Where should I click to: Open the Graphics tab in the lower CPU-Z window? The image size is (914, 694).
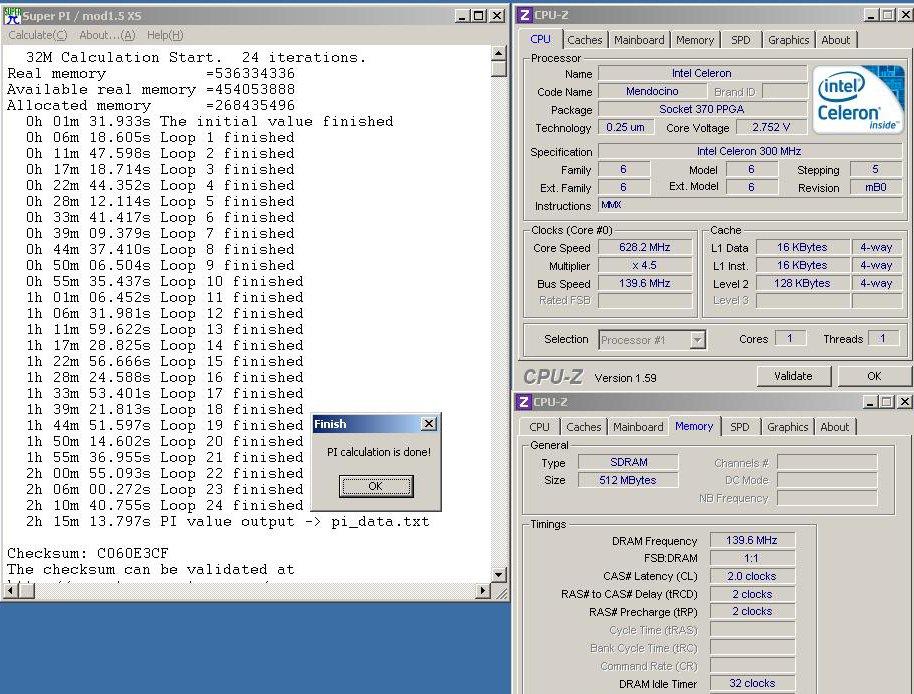coord(788,427)
